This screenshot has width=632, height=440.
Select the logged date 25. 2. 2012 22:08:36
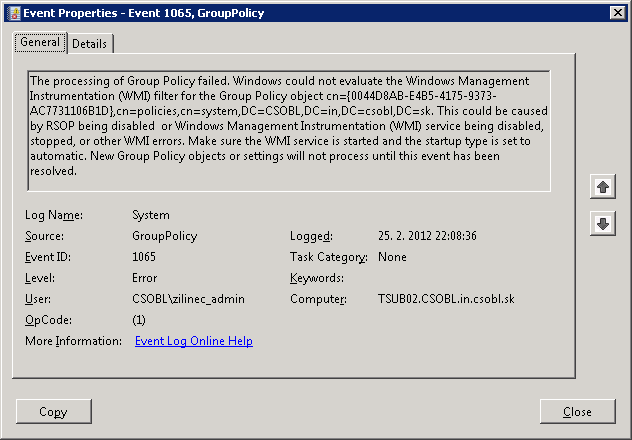point(427,236)
